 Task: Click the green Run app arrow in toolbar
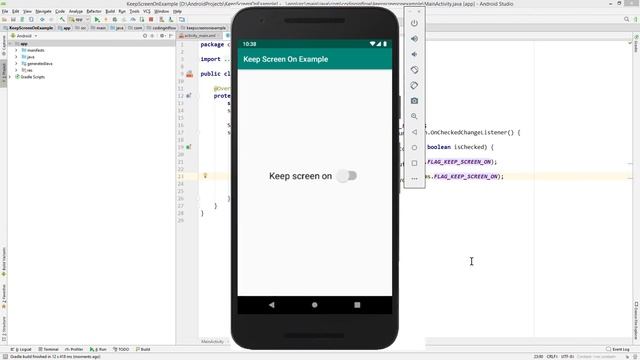point(97,19)
